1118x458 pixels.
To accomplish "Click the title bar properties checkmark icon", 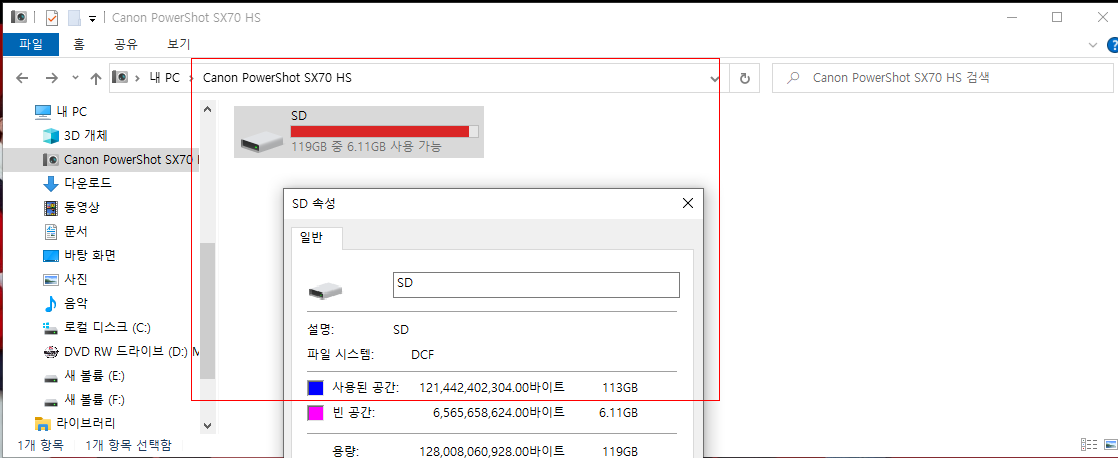I will pos(52,17).
